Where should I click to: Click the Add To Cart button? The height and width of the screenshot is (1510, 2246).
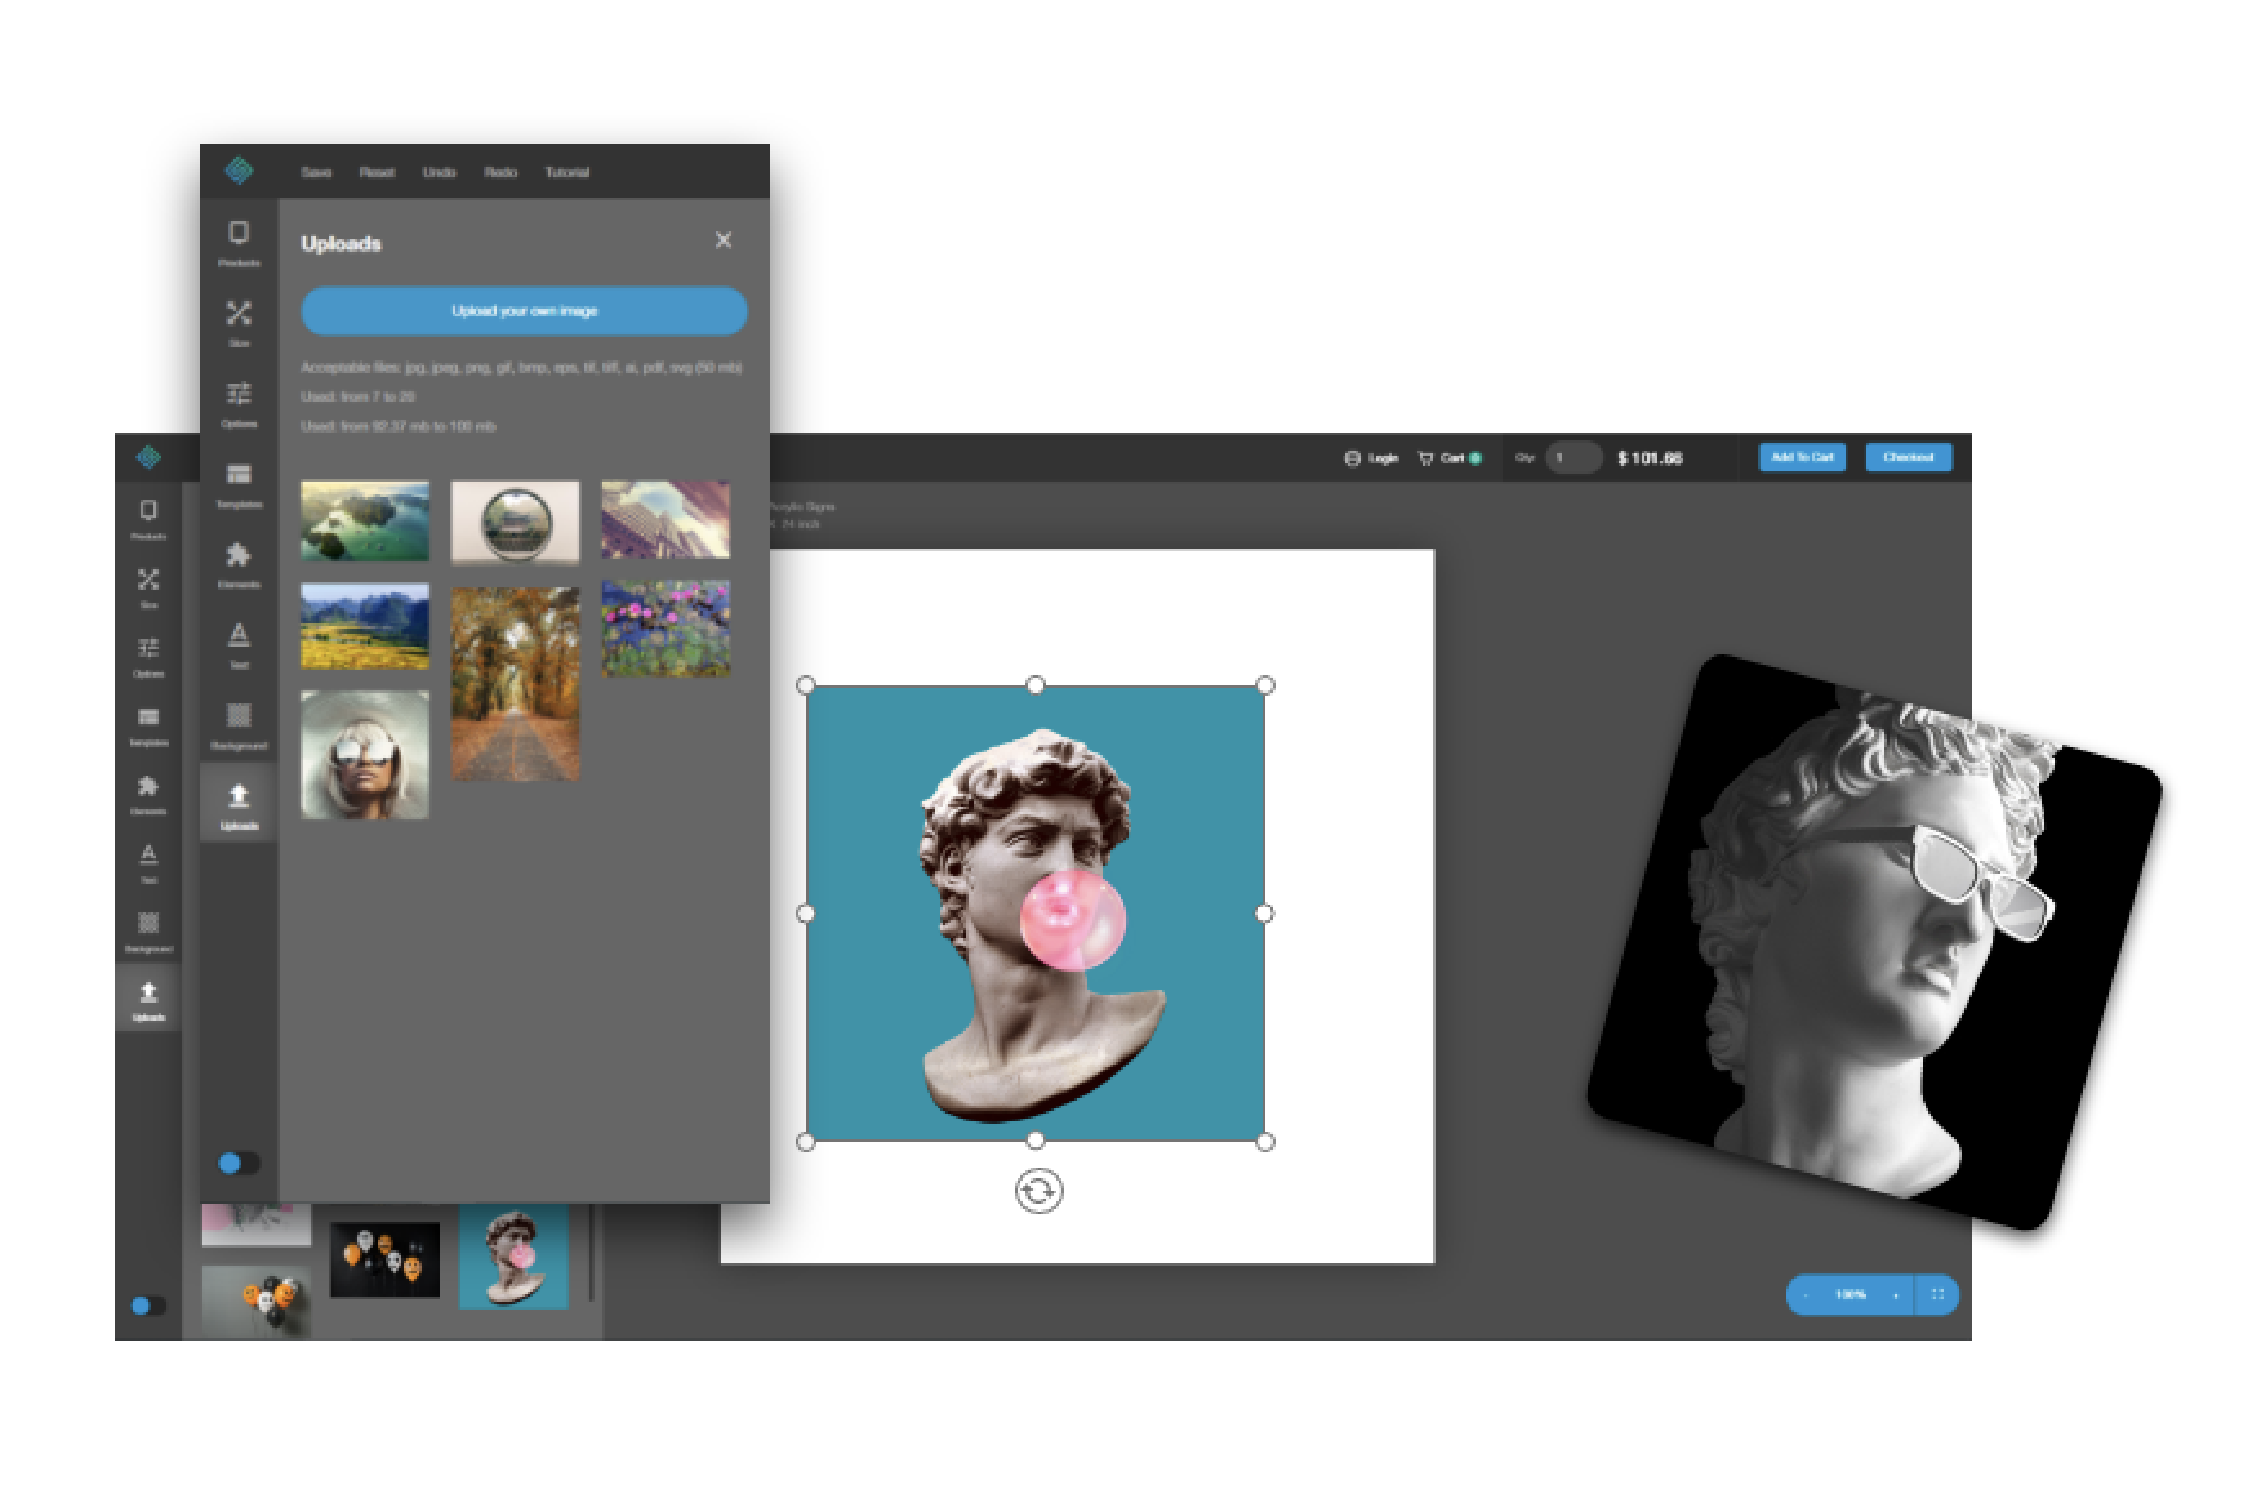pos(1802,457)
